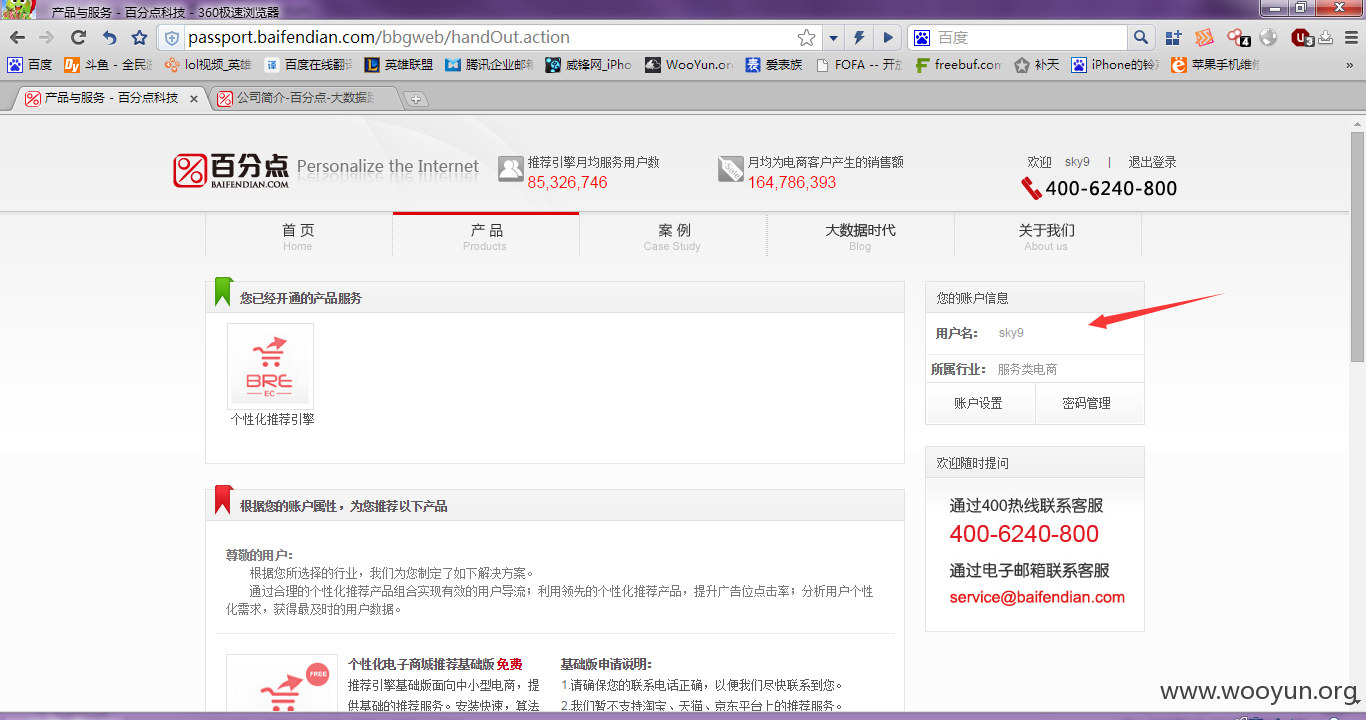Image resolution: width=1366 pixels, height=720 pixels.
Task: Click the user icon beside 推荐引擎月均服务用户数
Action: coord(511,169)
